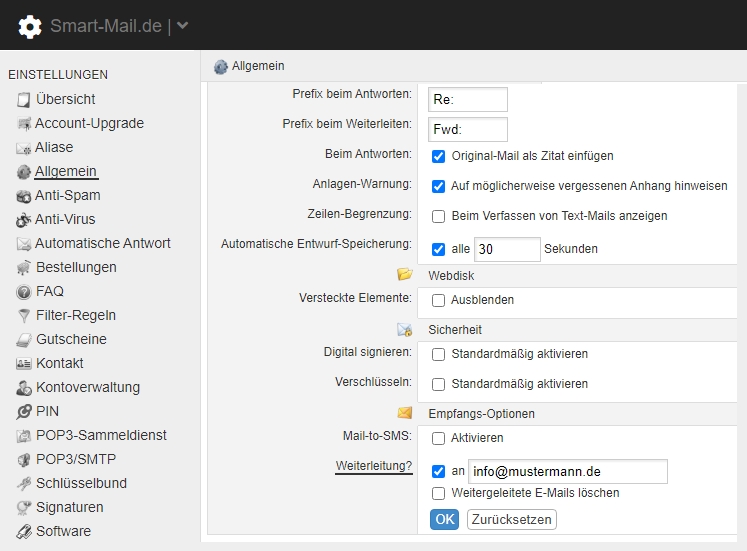747x551 pixels.
Task: Open the Weiterleitung? help link
Action: point(374,466)
